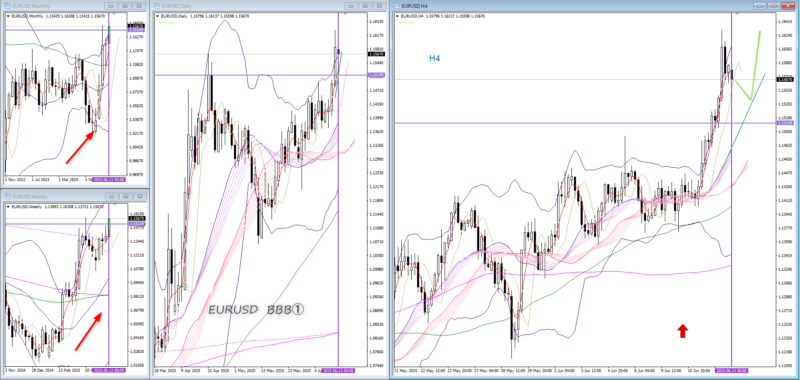Click the purple date label on Daily time axis

pos(339,370)
